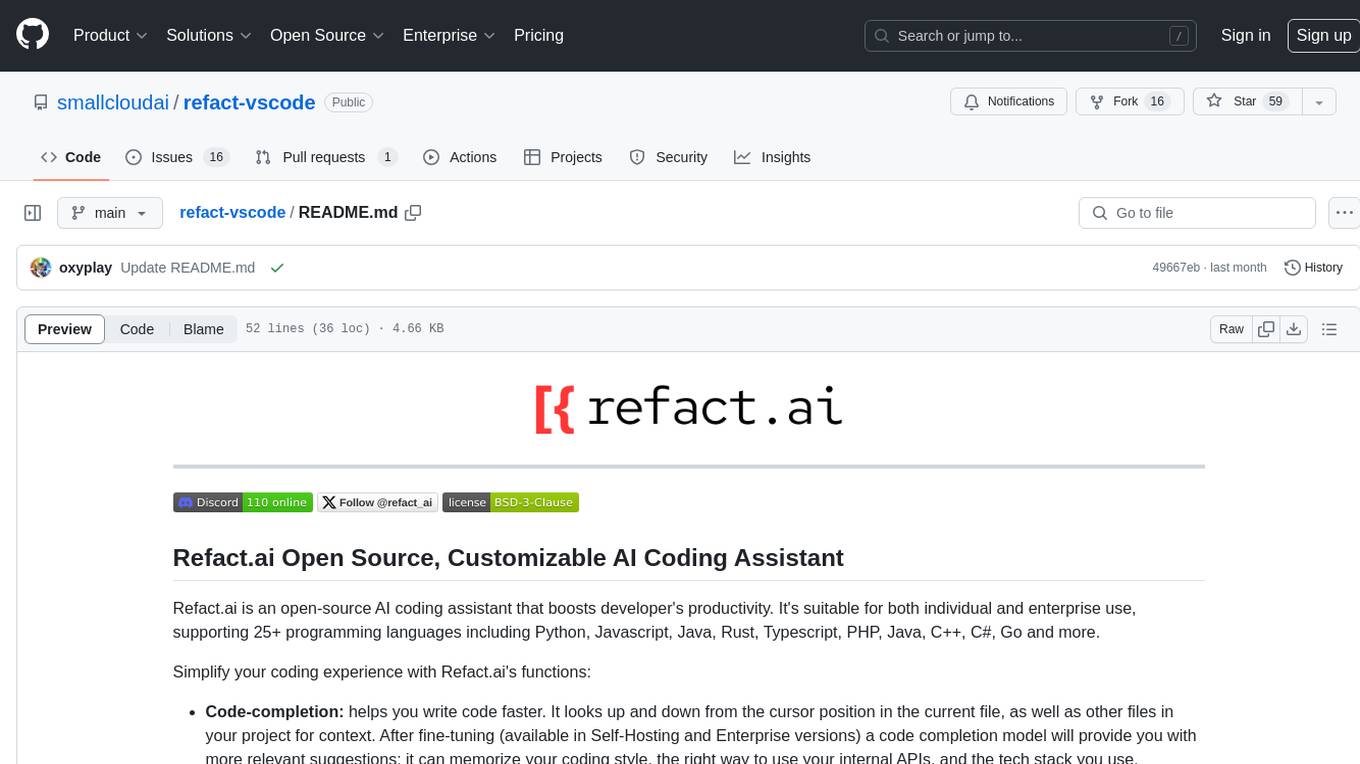
Task: Click the Refact.ai Open Source heading
Action: pos(508,557)
